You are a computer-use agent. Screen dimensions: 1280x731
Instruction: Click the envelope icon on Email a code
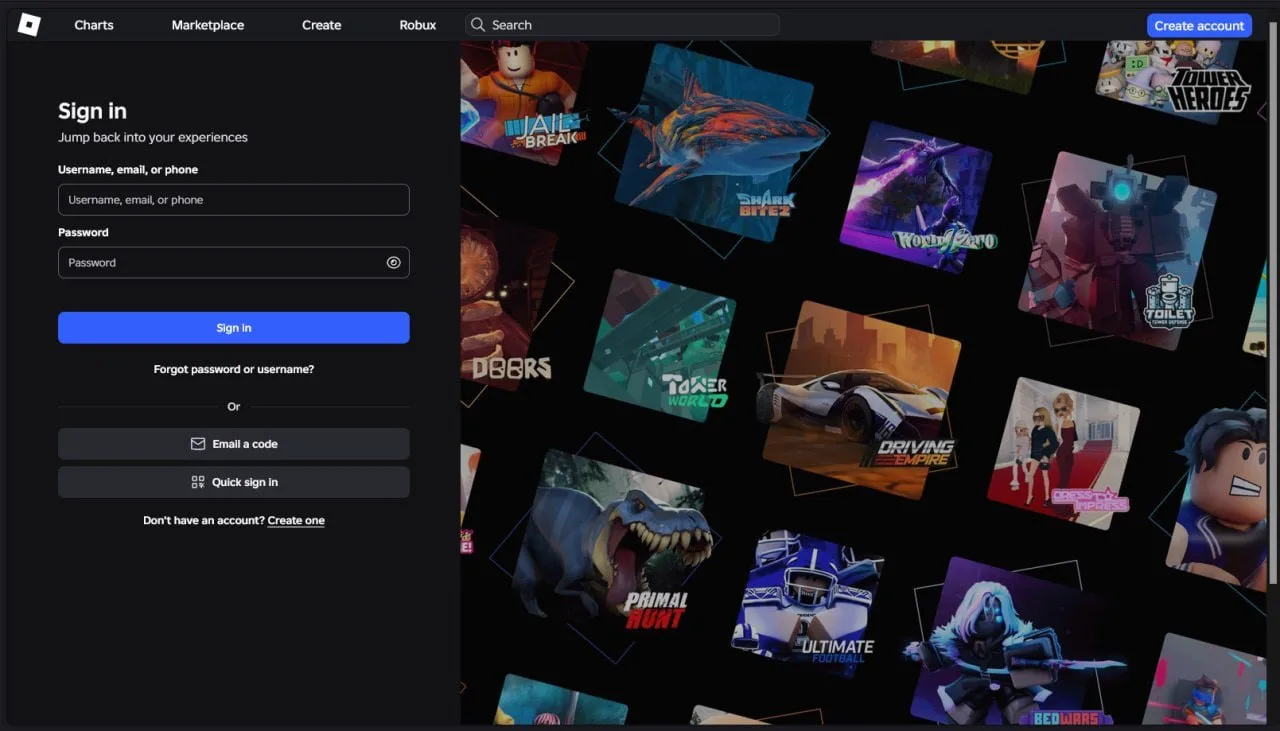pos(198,444)
